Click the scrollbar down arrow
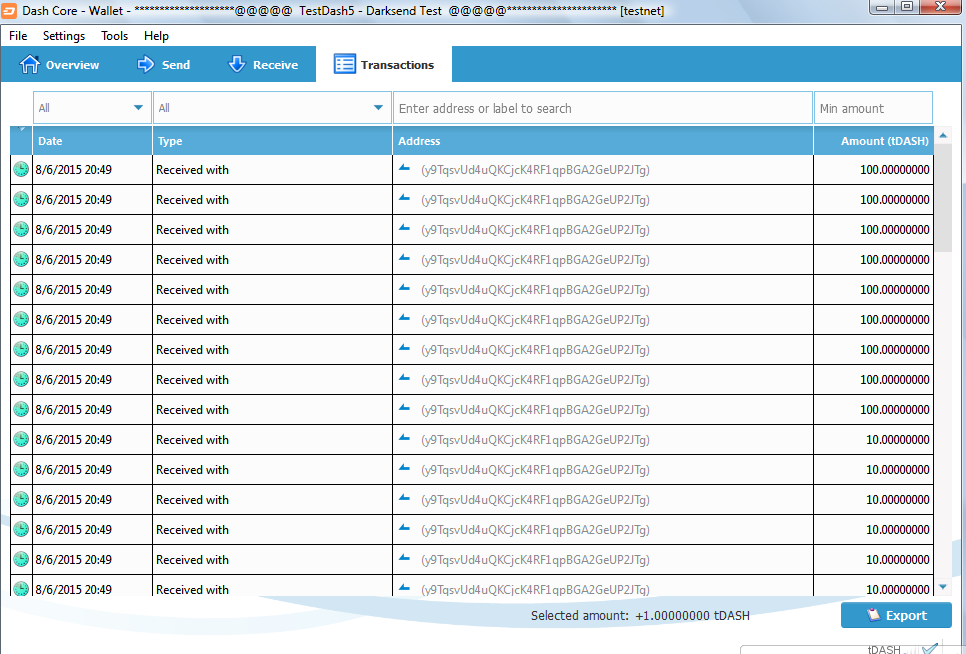 (943, 587)
